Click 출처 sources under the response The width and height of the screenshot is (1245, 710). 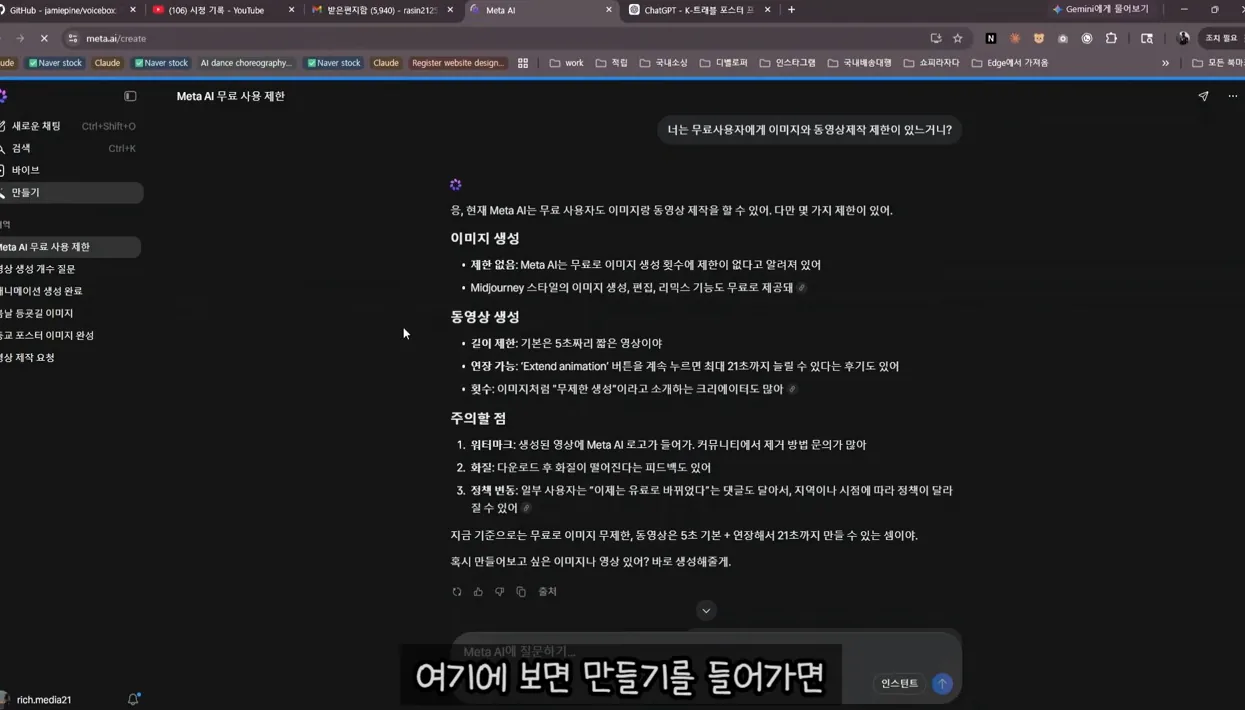(547, 592)
